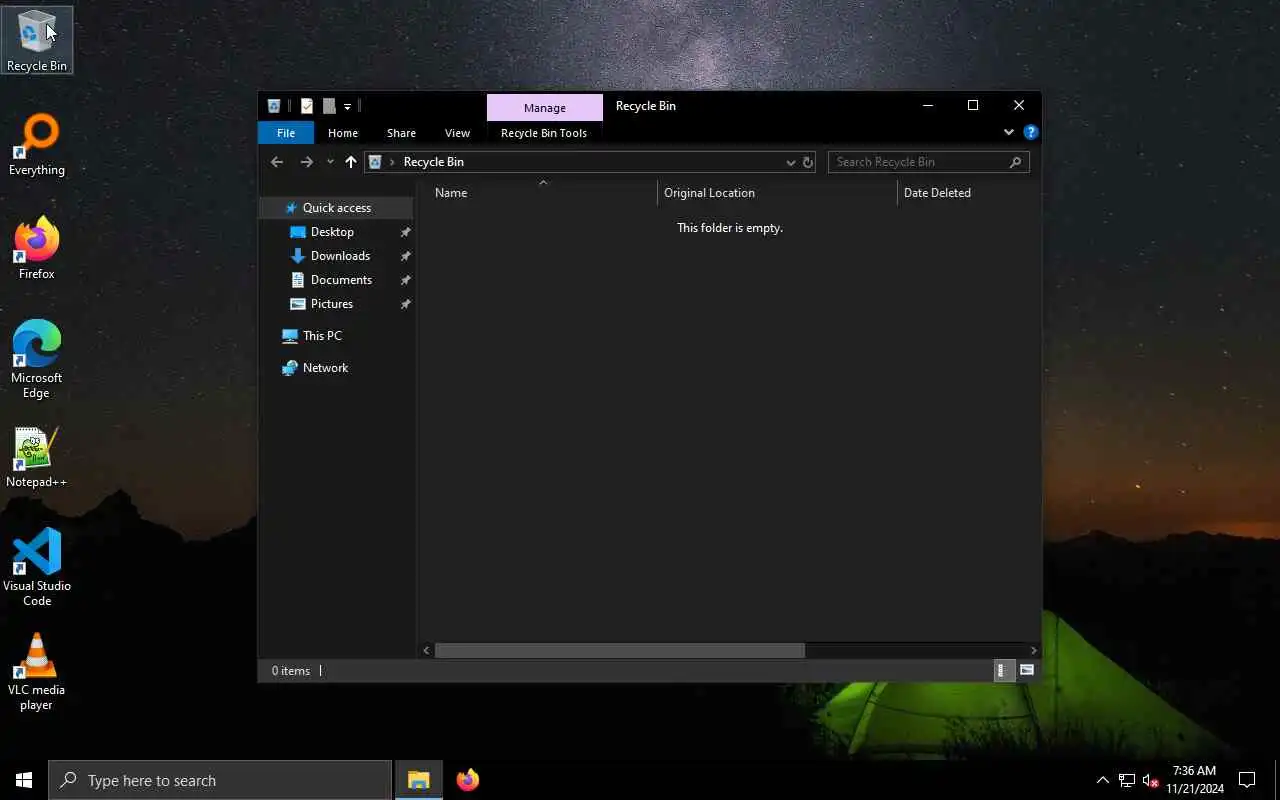Click the Manage contextual tab
The height and width of the screenshot is (800, 1280).
click(545, 108)
